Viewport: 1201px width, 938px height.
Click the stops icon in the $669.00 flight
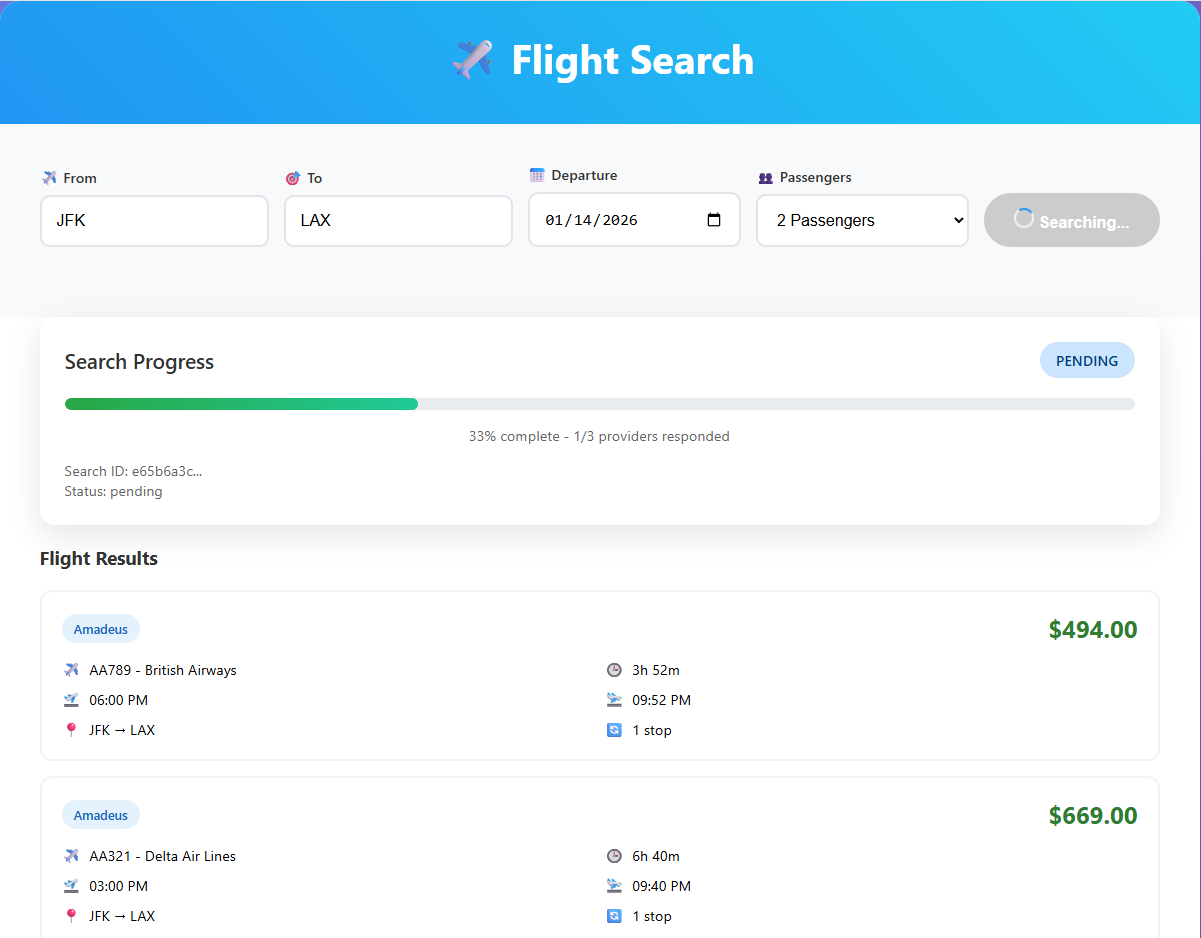pyautogui.click(x=614, y=916)
